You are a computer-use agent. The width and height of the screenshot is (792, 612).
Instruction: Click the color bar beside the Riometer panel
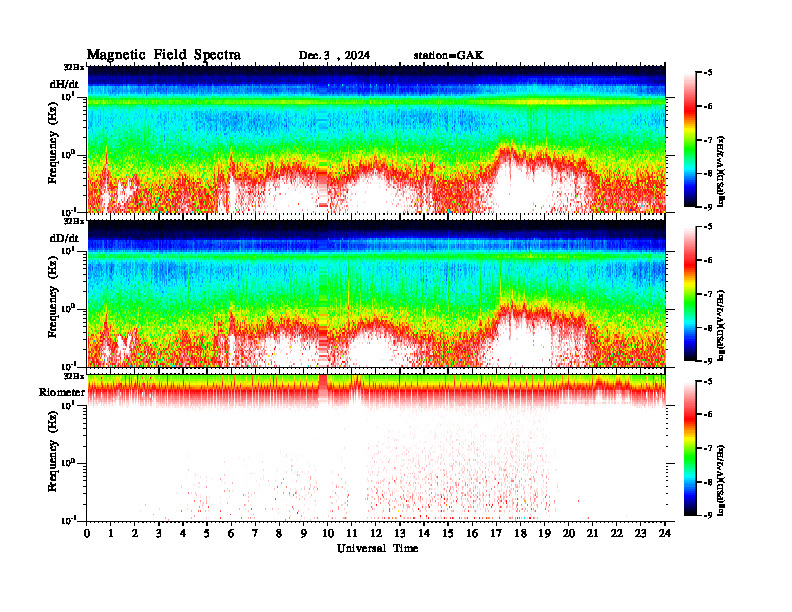click(x=690, y=448)
